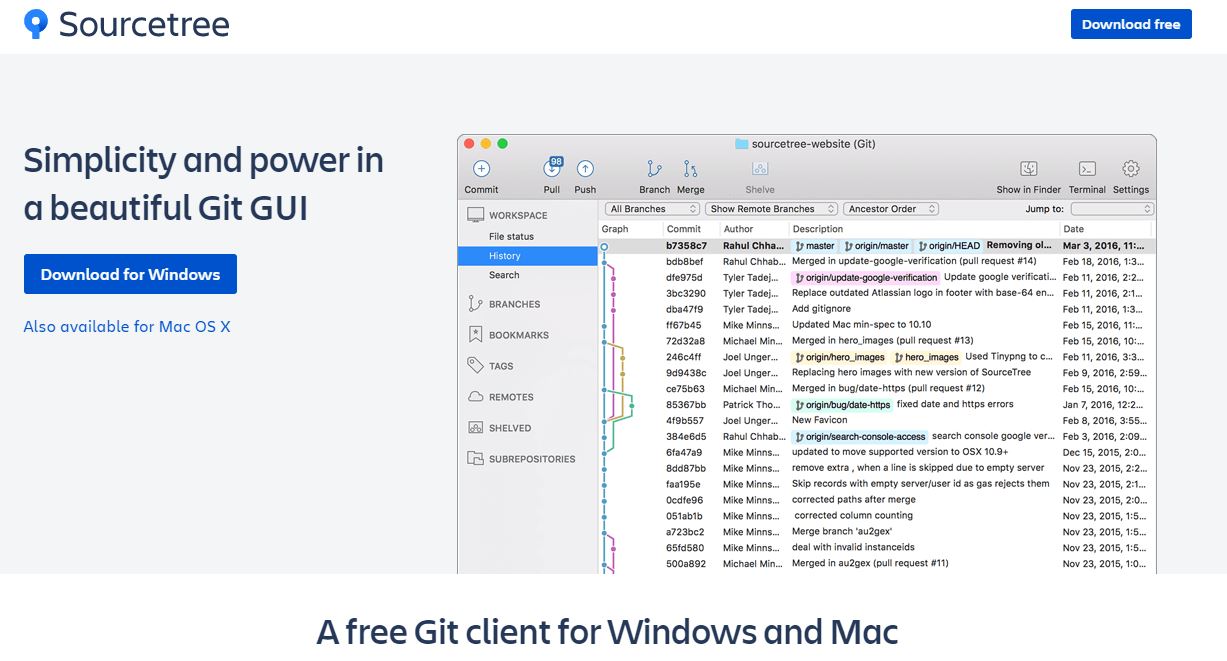Open the Ancestor Order dropdown
This screenshot has width=1227, height=661.
891,209
